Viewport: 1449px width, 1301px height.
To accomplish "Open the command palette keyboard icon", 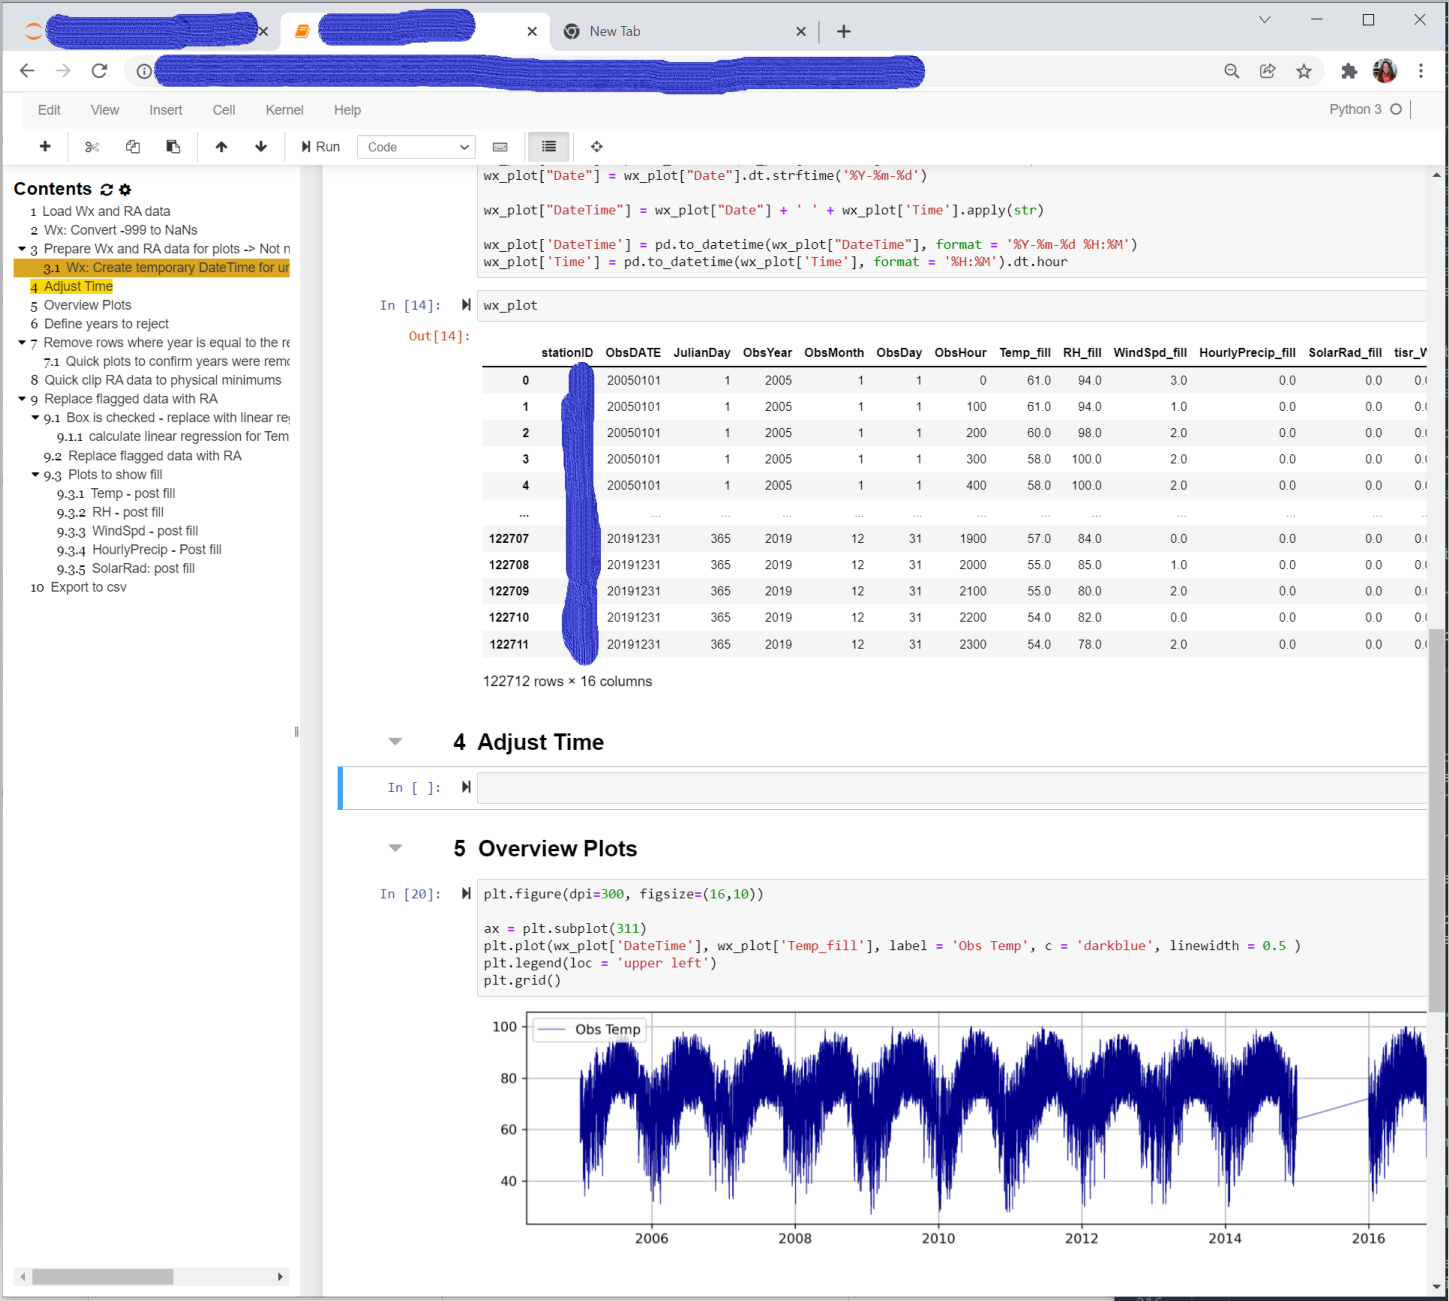I will pyautogui.click(x=500, y=147).
